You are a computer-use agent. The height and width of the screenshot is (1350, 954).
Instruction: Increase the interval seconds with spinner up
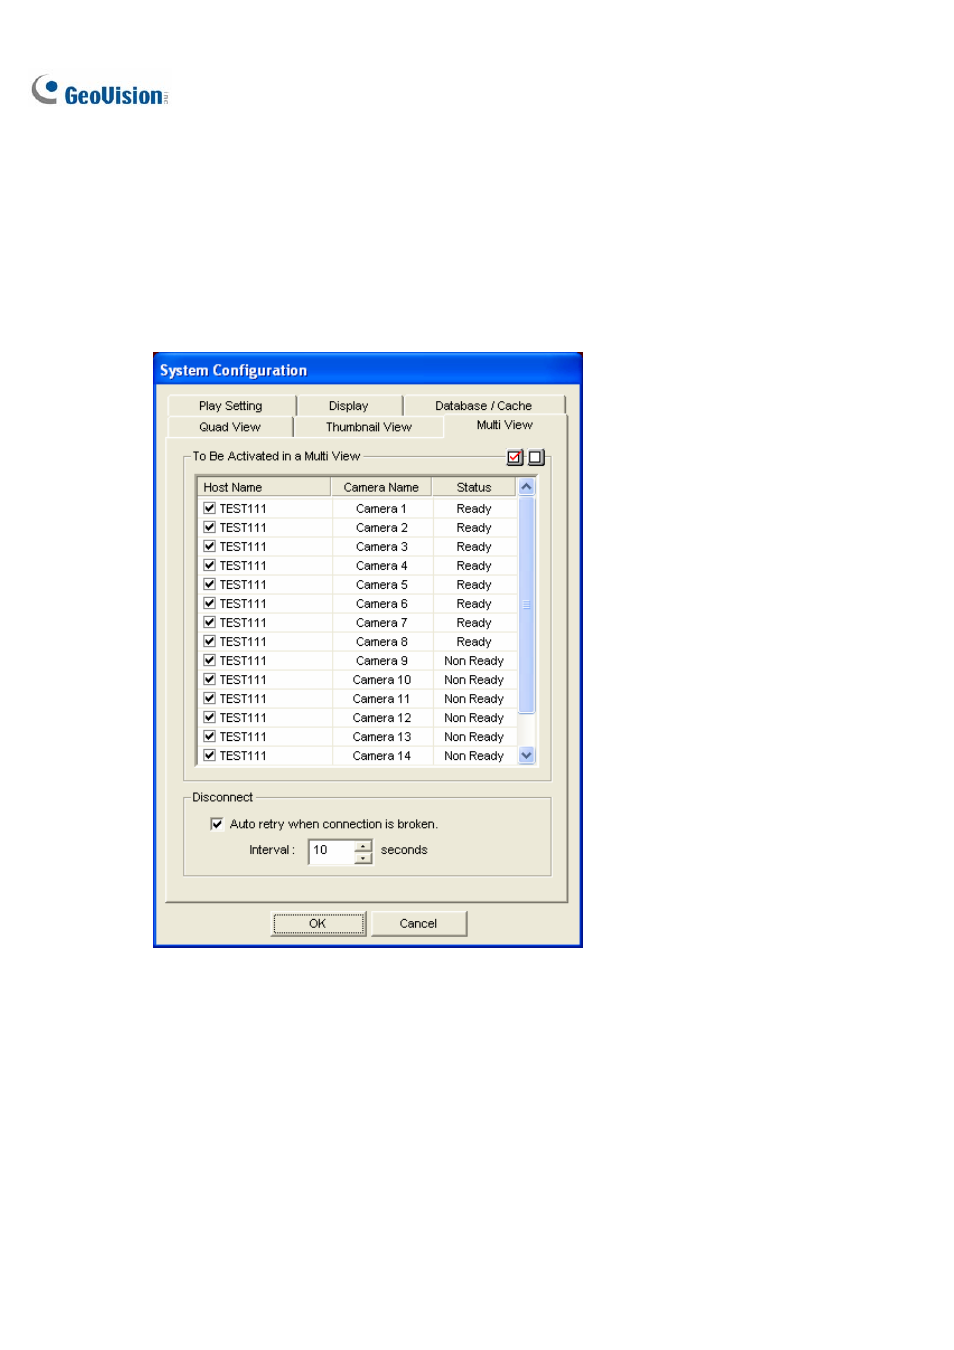(363, 846)
